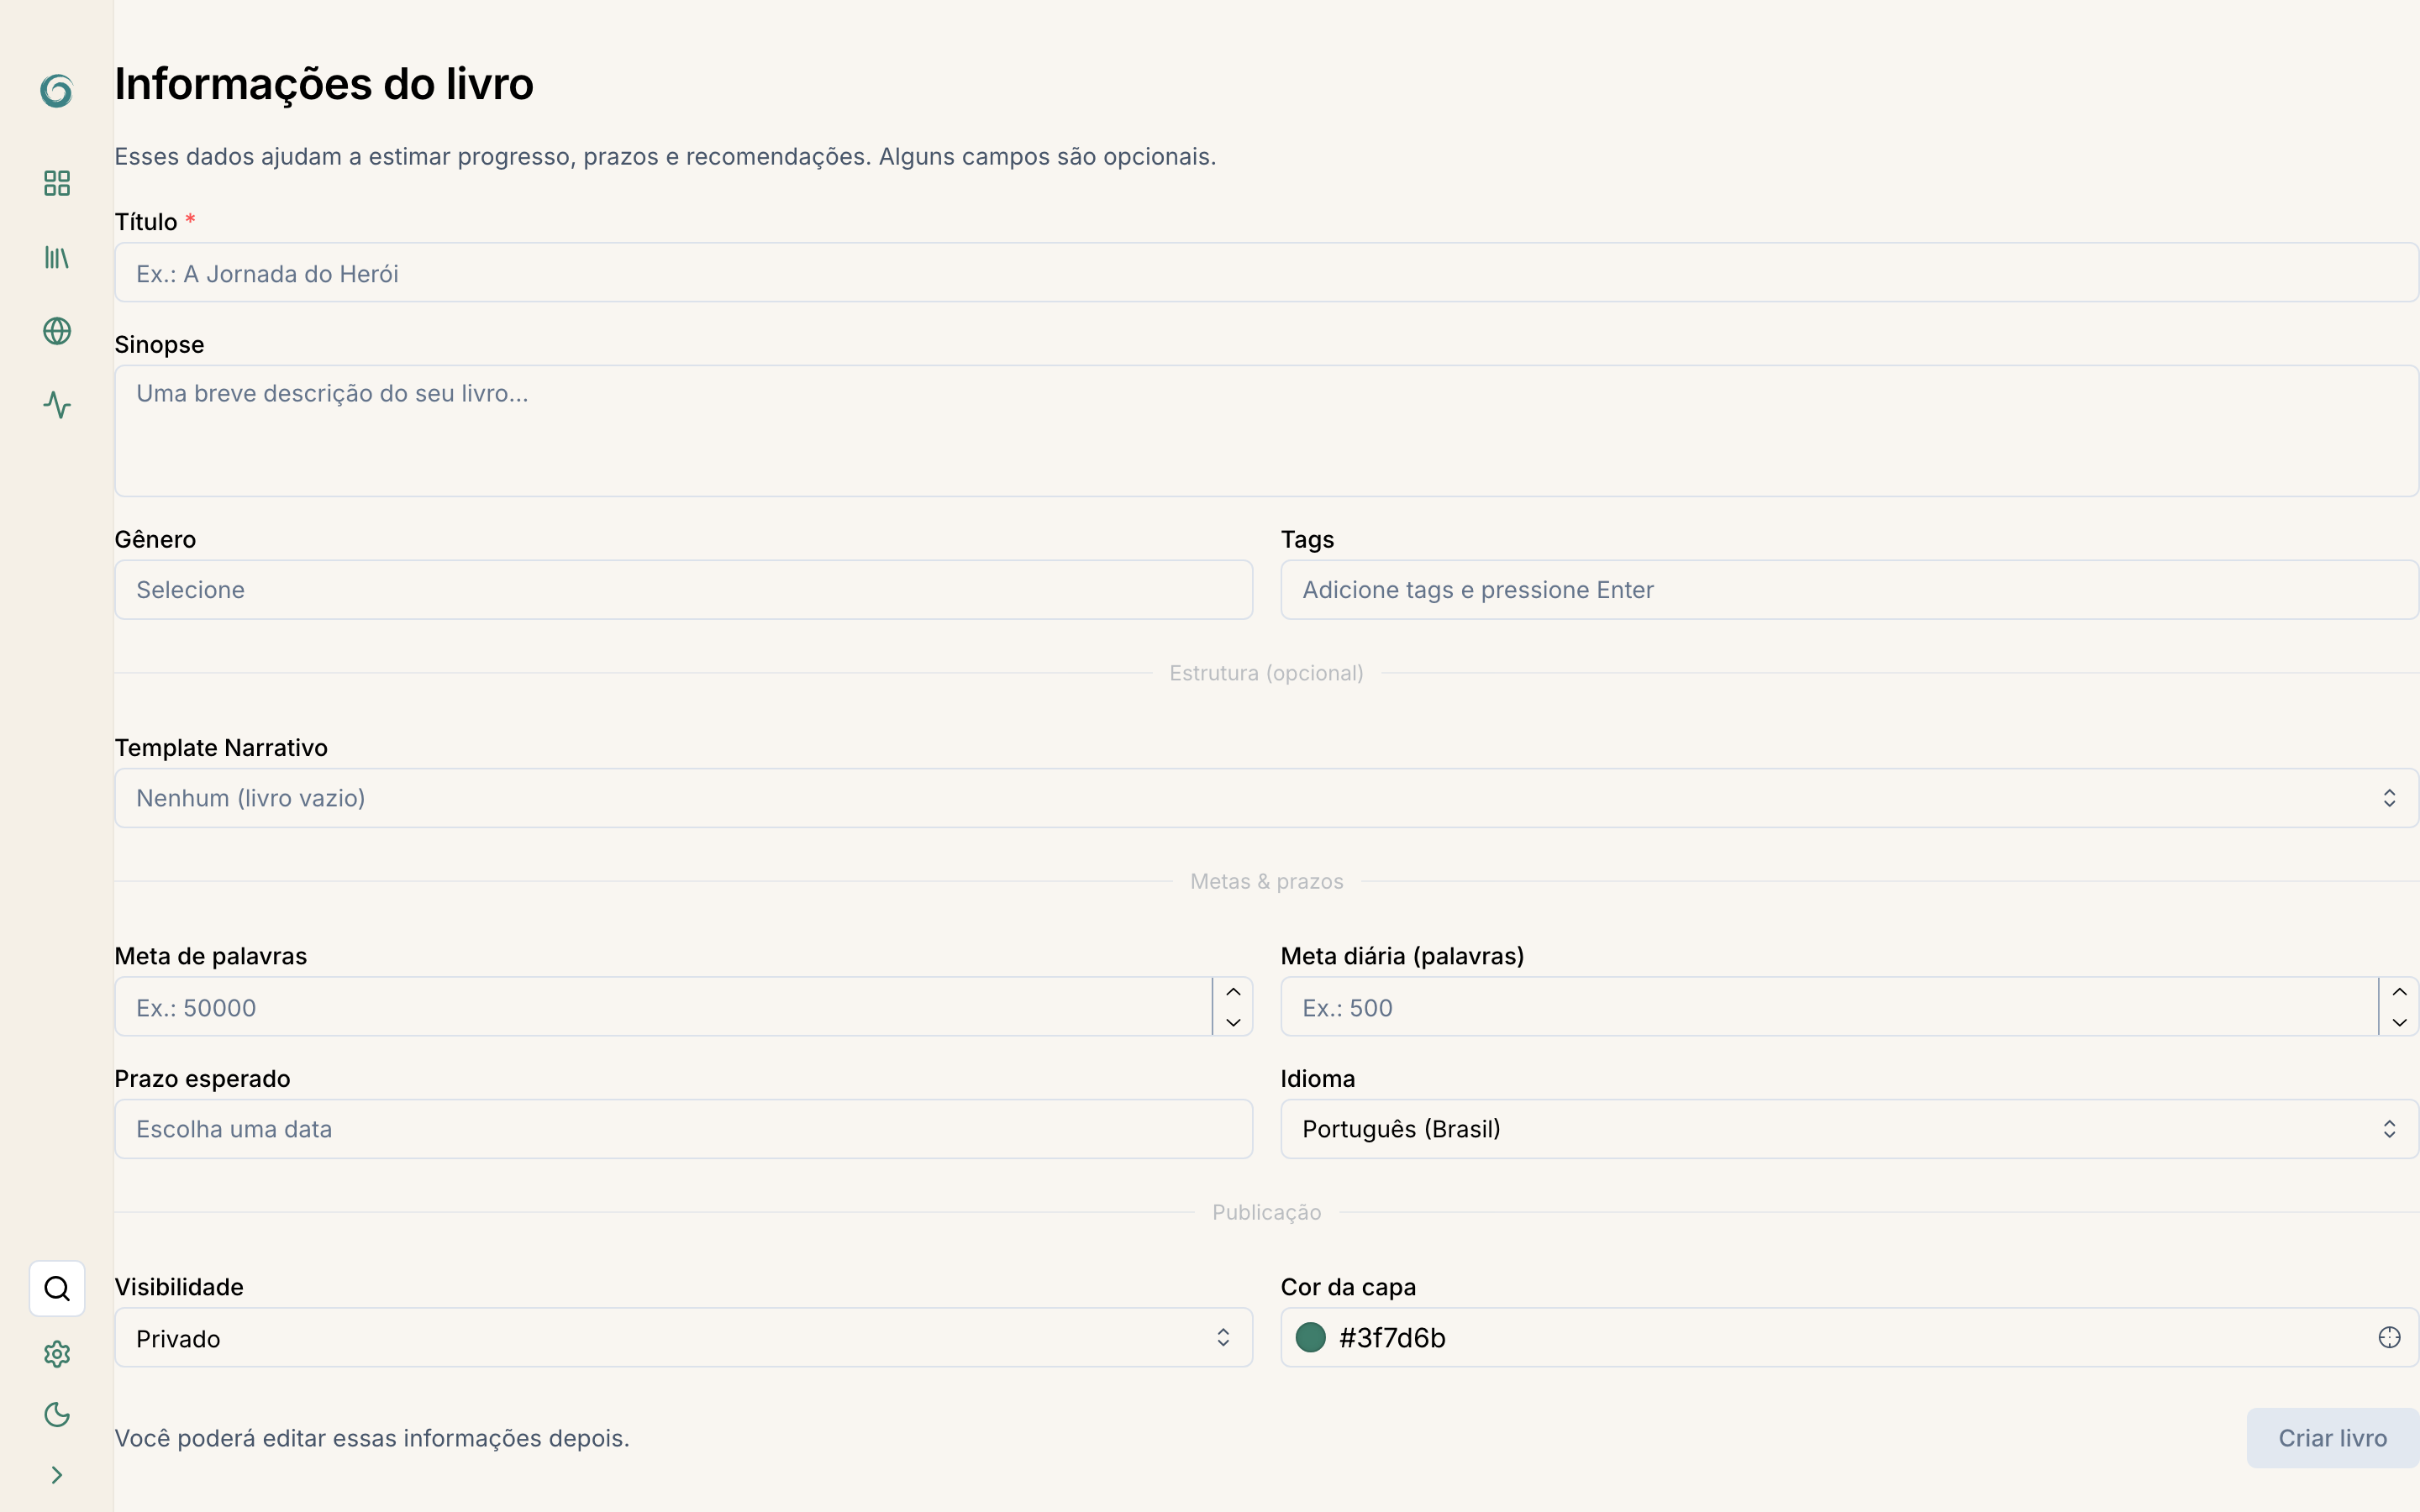Click the Título input field

1266,272
